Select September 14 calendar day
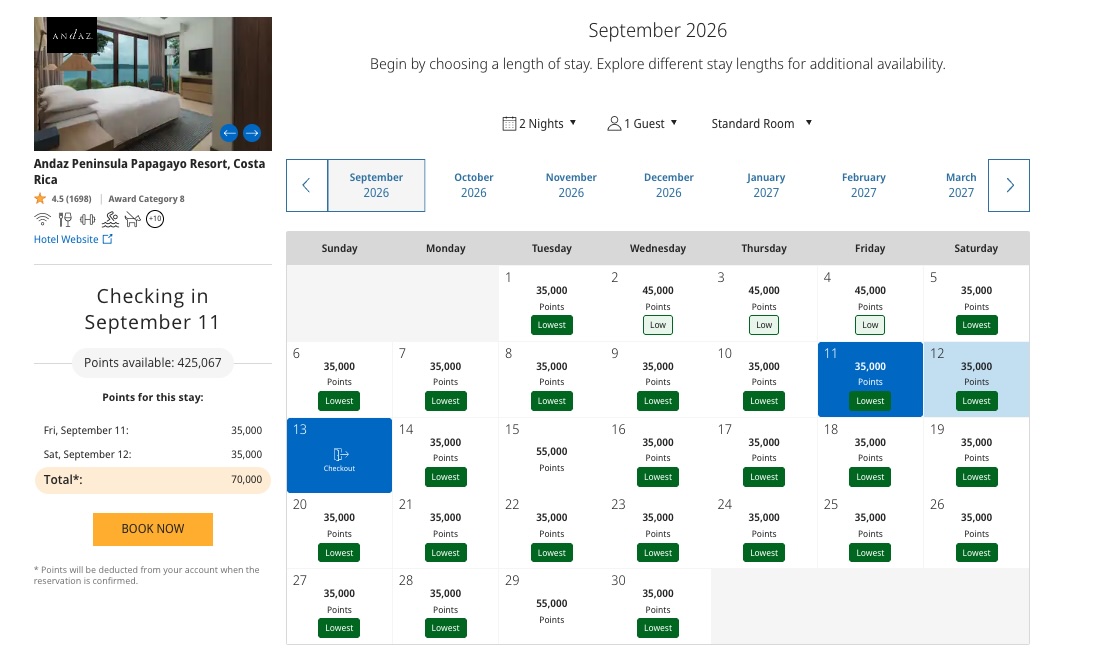Screen dimensions: 1104x658 pos(446,455)
